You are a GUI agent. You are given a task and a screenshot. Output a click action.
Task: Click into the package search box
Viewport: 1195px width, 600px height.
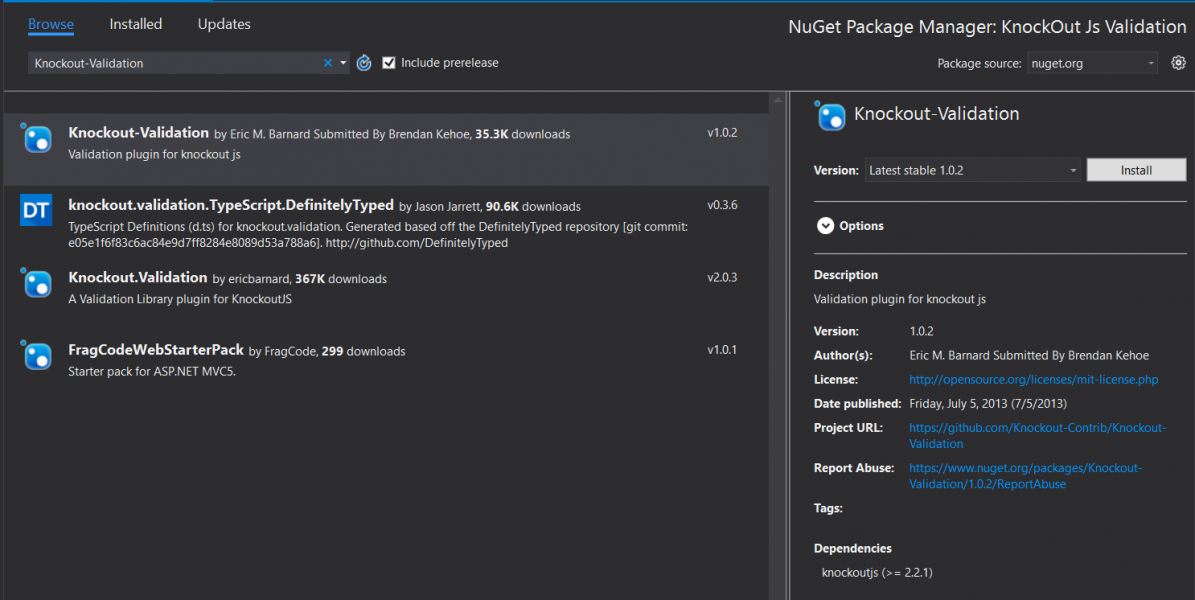click(175, 63)
